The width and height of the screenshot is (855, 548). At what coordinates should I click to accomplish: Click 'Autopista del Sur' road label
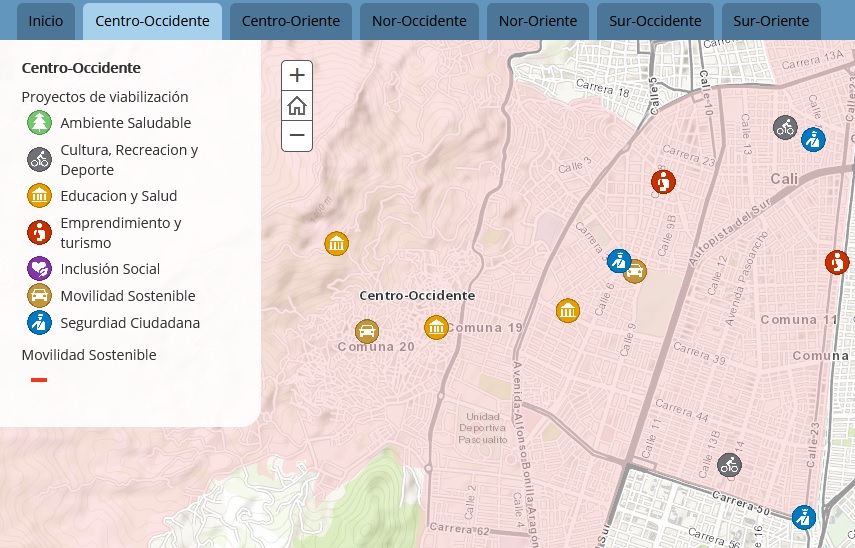729,232
